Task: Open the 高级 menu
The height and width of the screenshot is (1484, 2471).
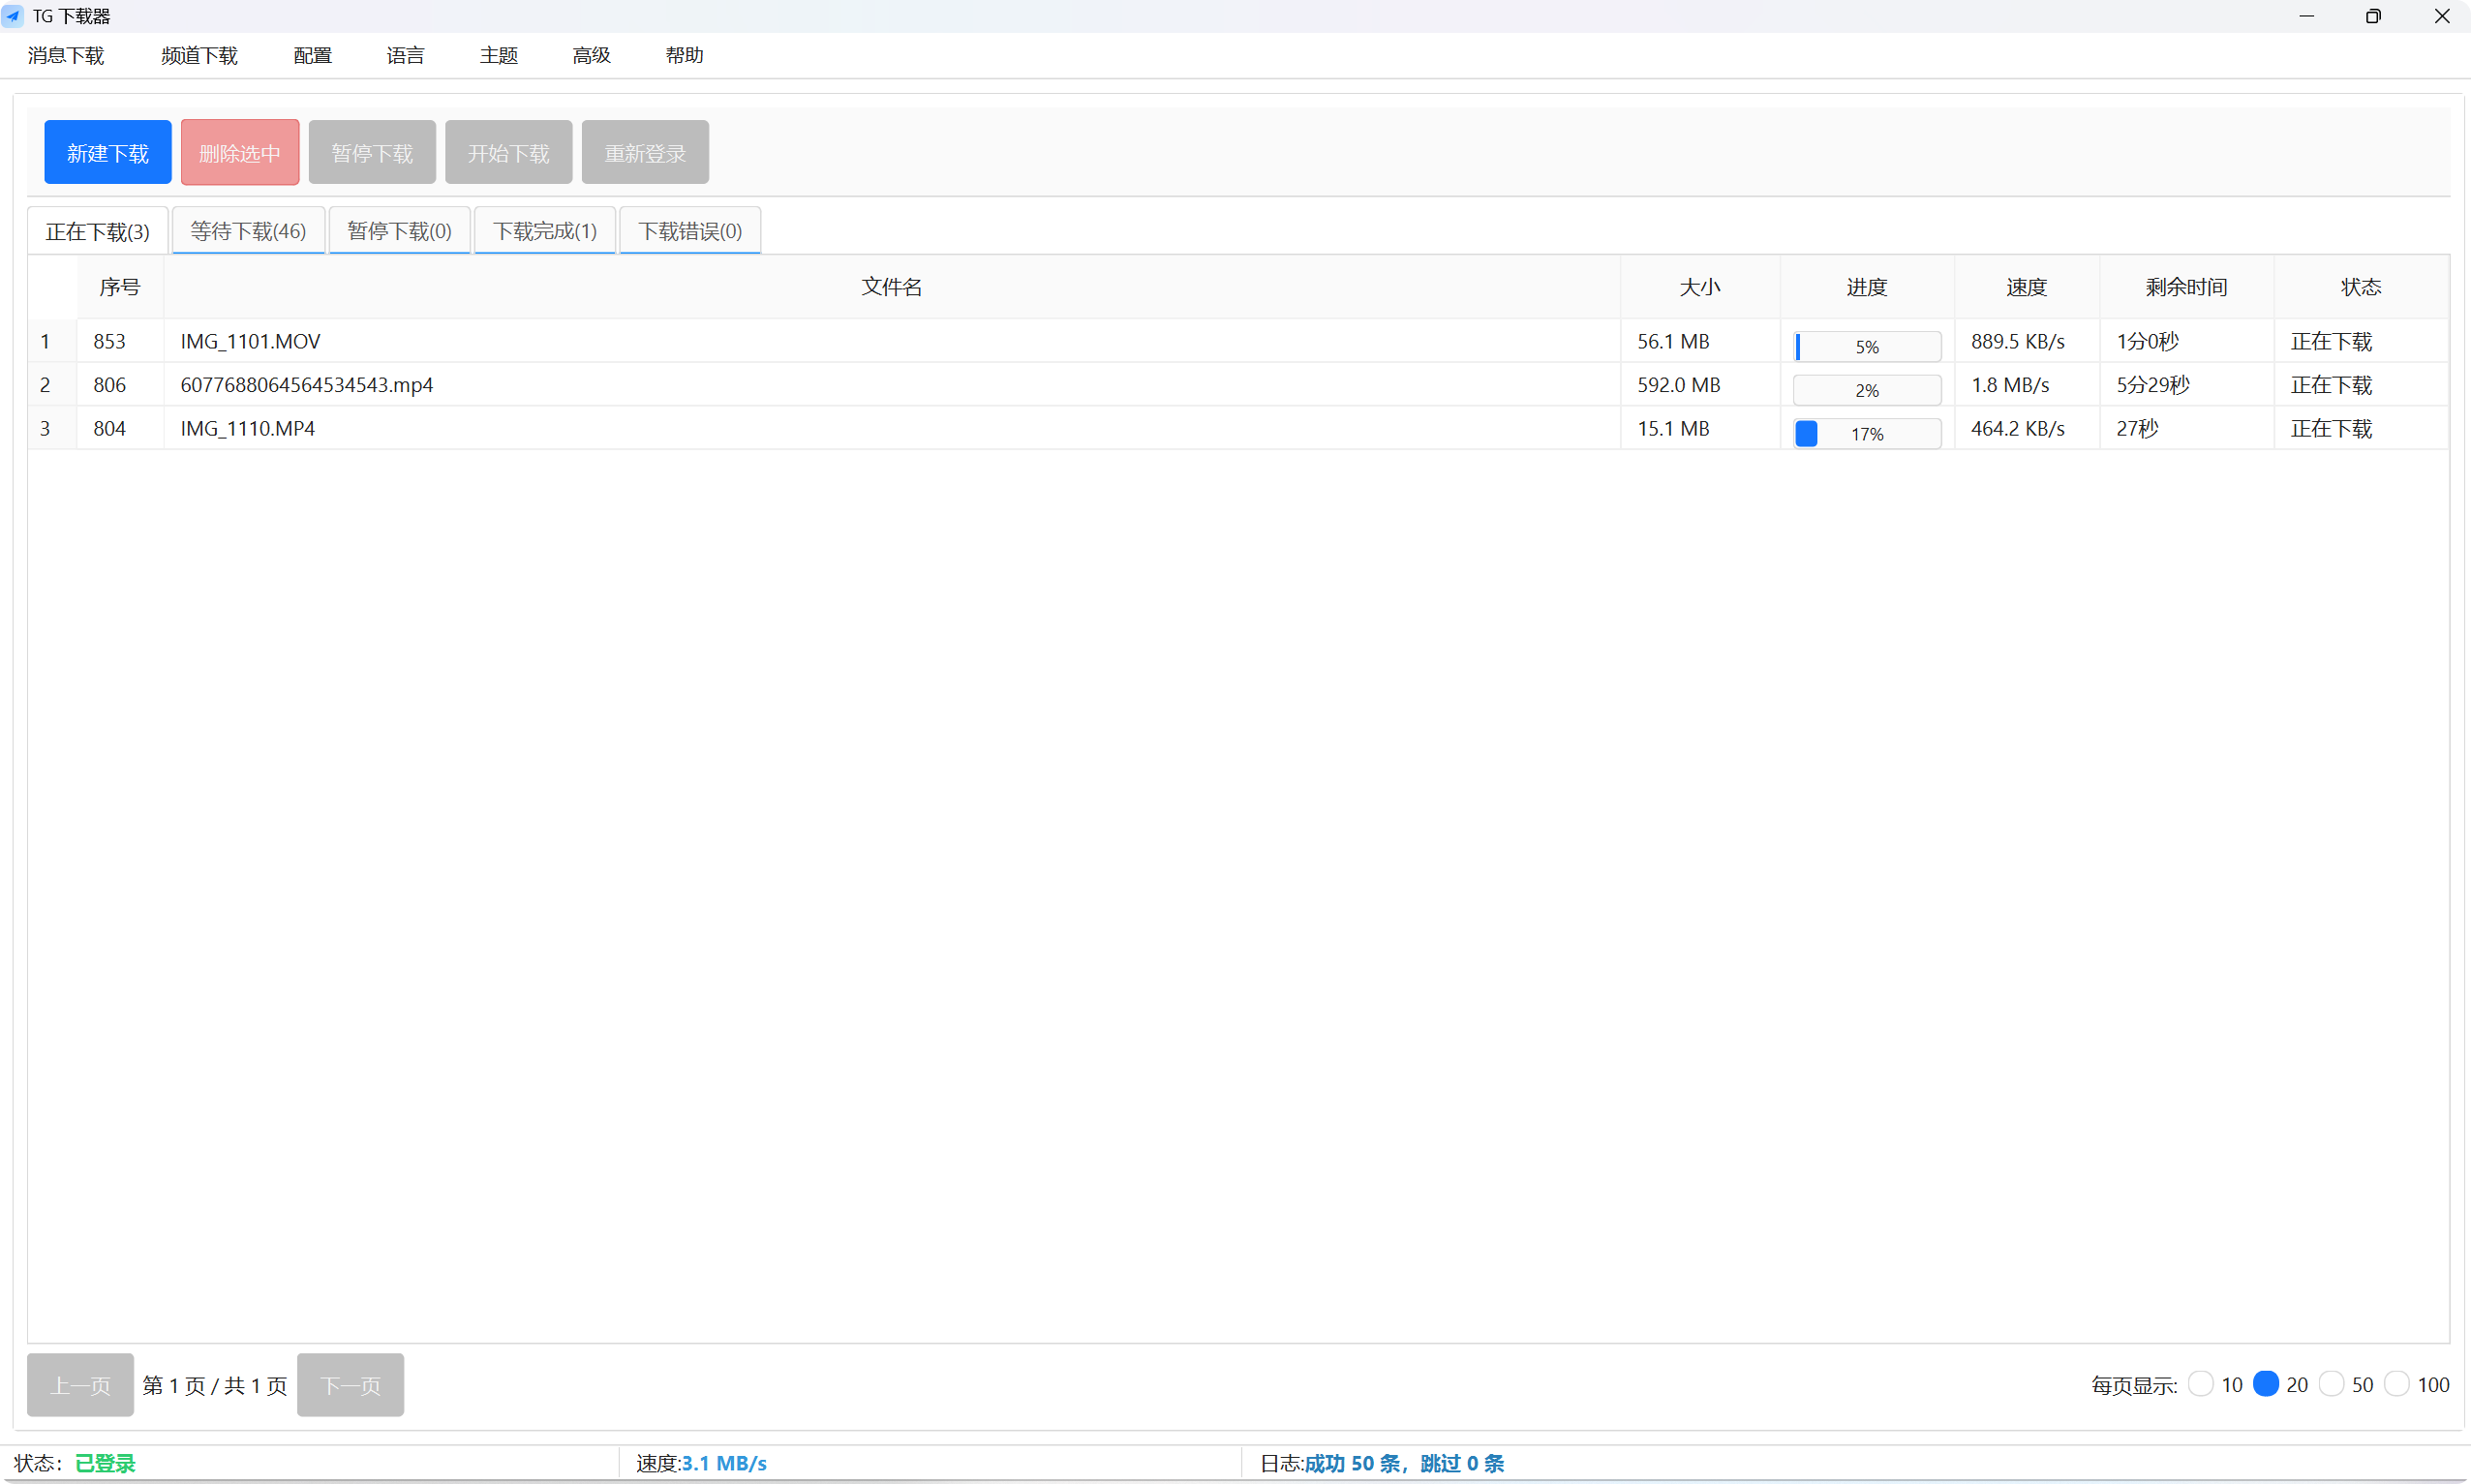Action: 590,56
